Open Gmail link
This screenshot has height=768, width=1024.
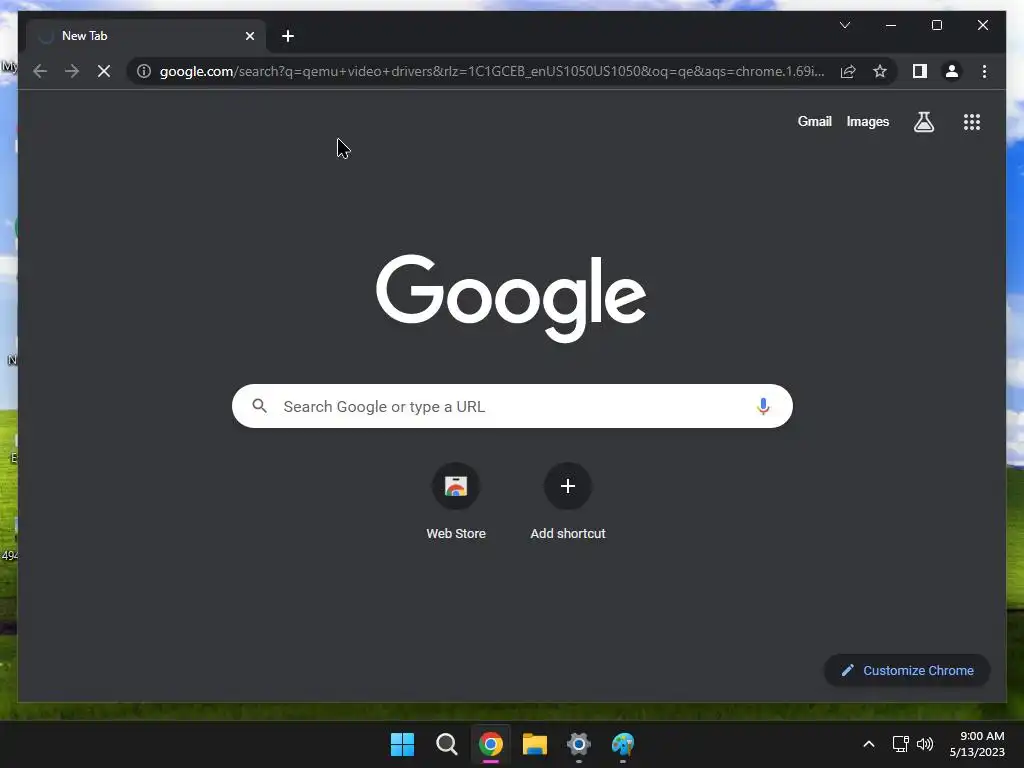tap(814, 121)
